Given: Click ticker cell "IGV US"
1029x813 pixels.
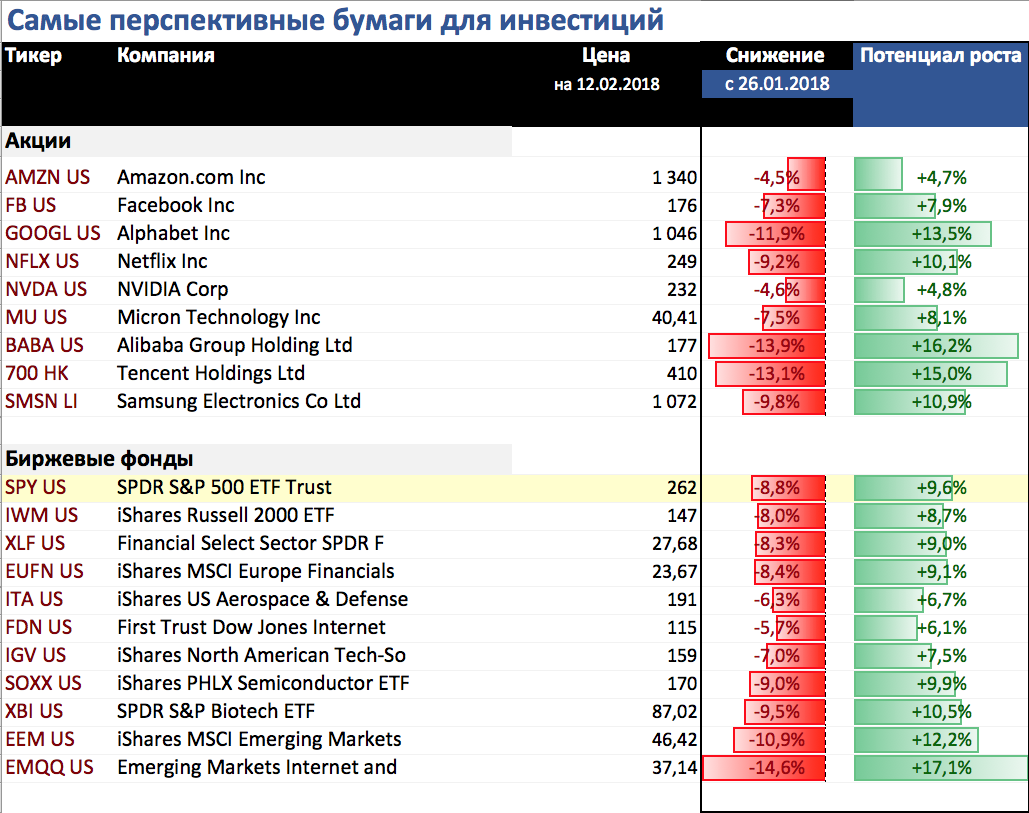Looking at the screenshot, I should [35, 655].
